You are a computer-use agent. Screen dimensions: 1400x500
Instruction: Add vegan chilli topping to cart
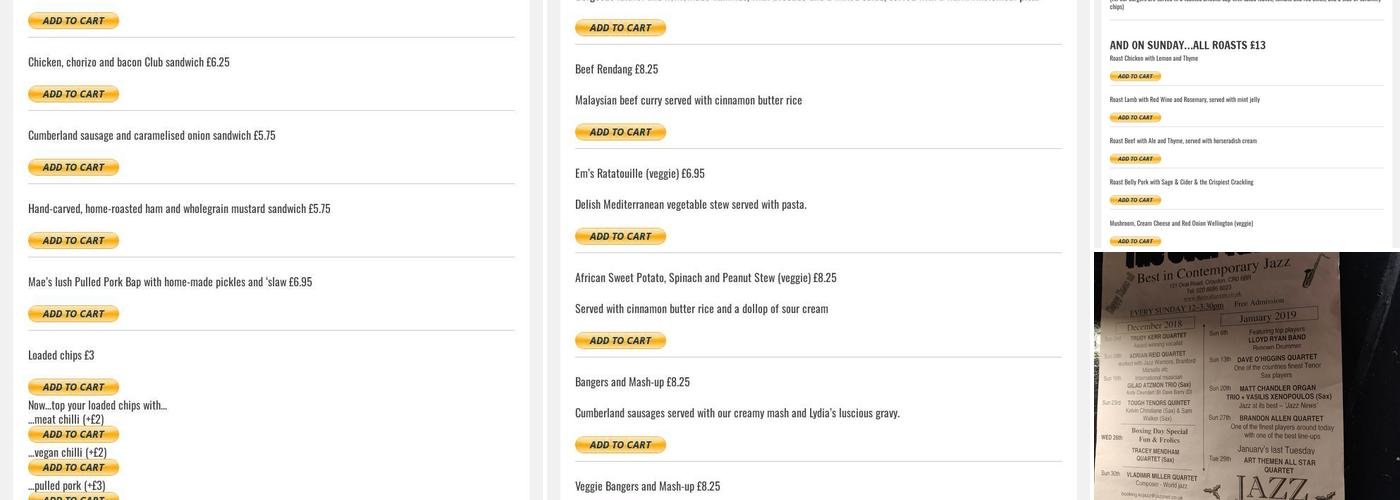pos(73,467)
